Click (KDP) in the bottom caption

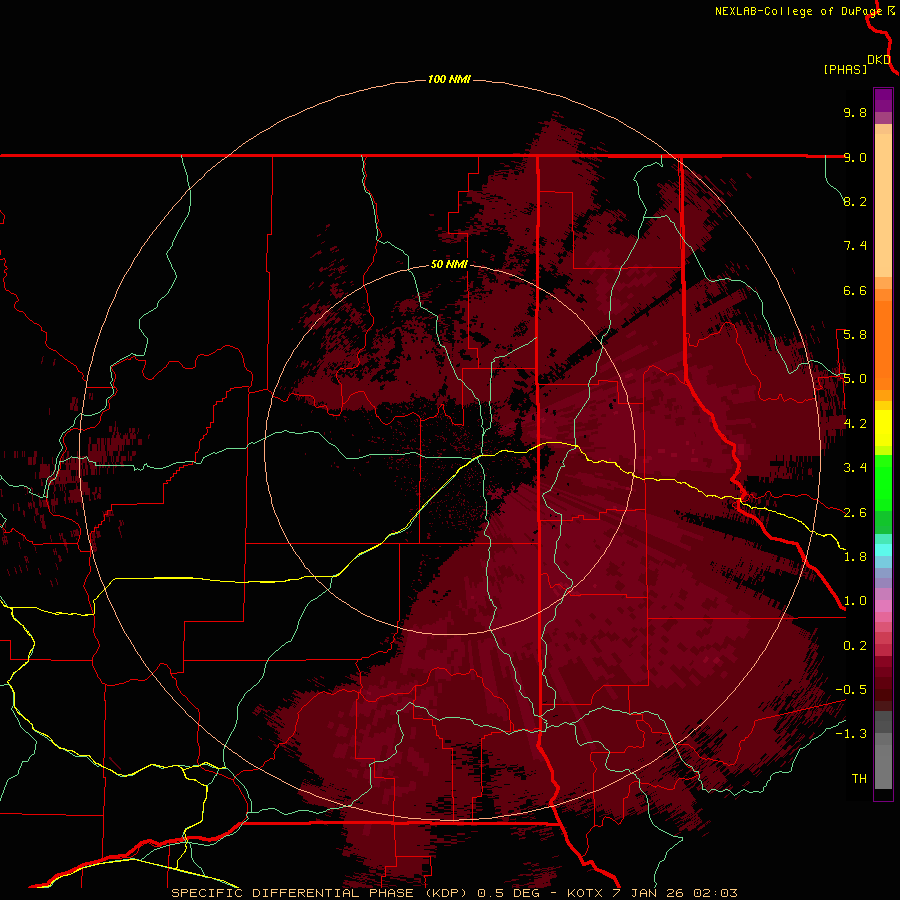(447, 893)
